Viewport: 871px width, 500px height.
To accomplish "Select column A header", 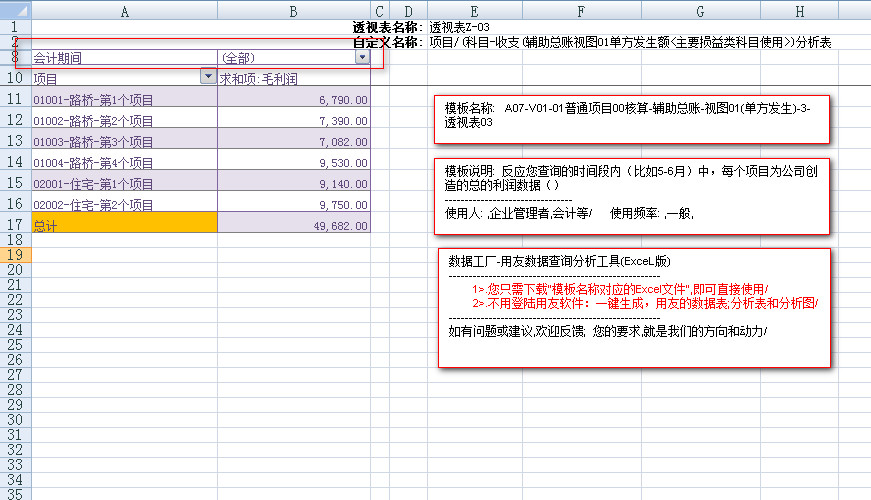I will coord(124,10).
